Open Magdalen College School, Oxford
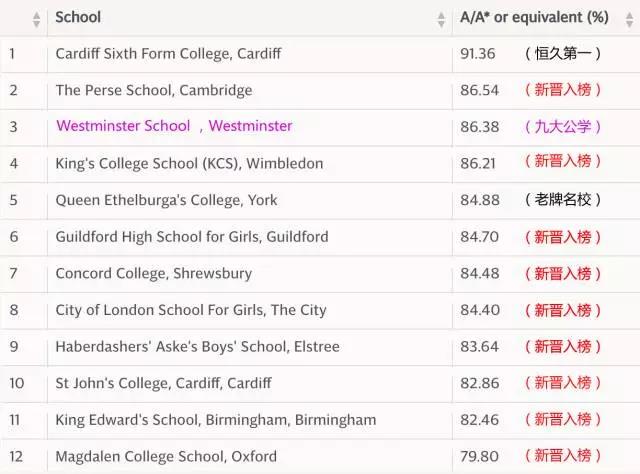 pyautogui.click(x=166, y=457)
